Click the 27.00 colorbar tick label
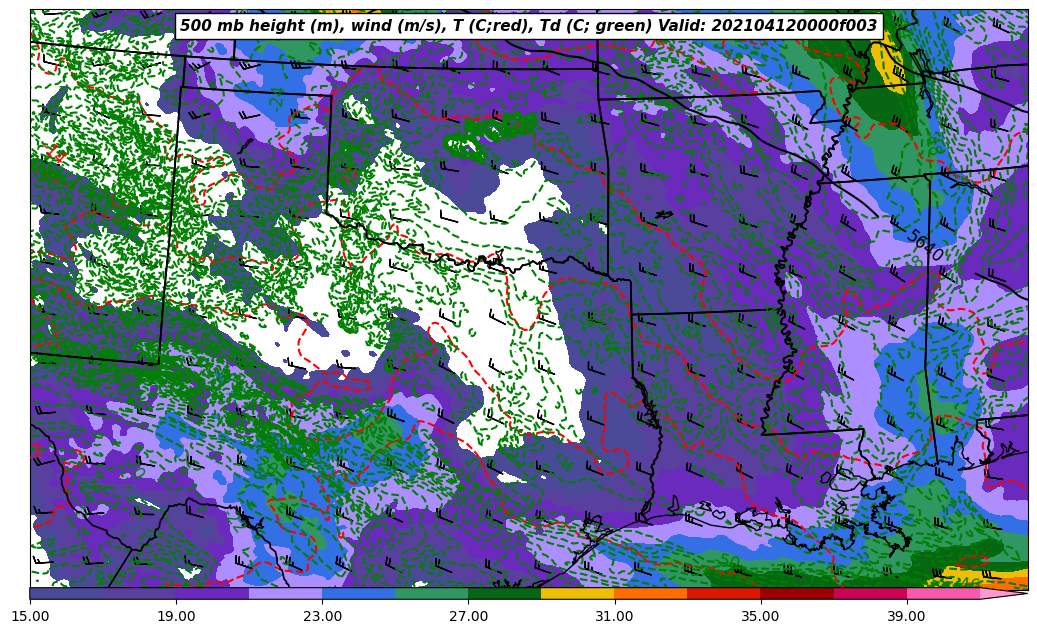Image resolution: width=1037 pixels, height=633 pixels. [x=468, y=616]
